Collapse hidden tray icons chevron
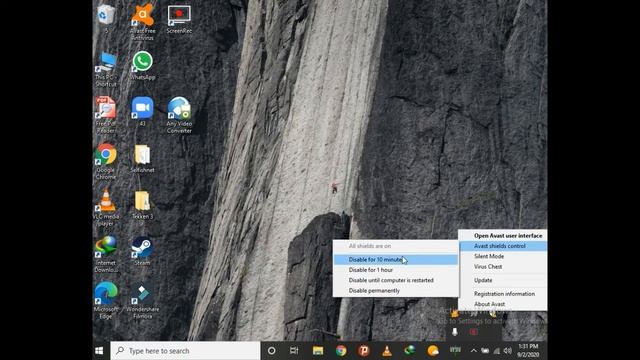The image size is (640, 360). pyautogui.click(x=473, y=351)
